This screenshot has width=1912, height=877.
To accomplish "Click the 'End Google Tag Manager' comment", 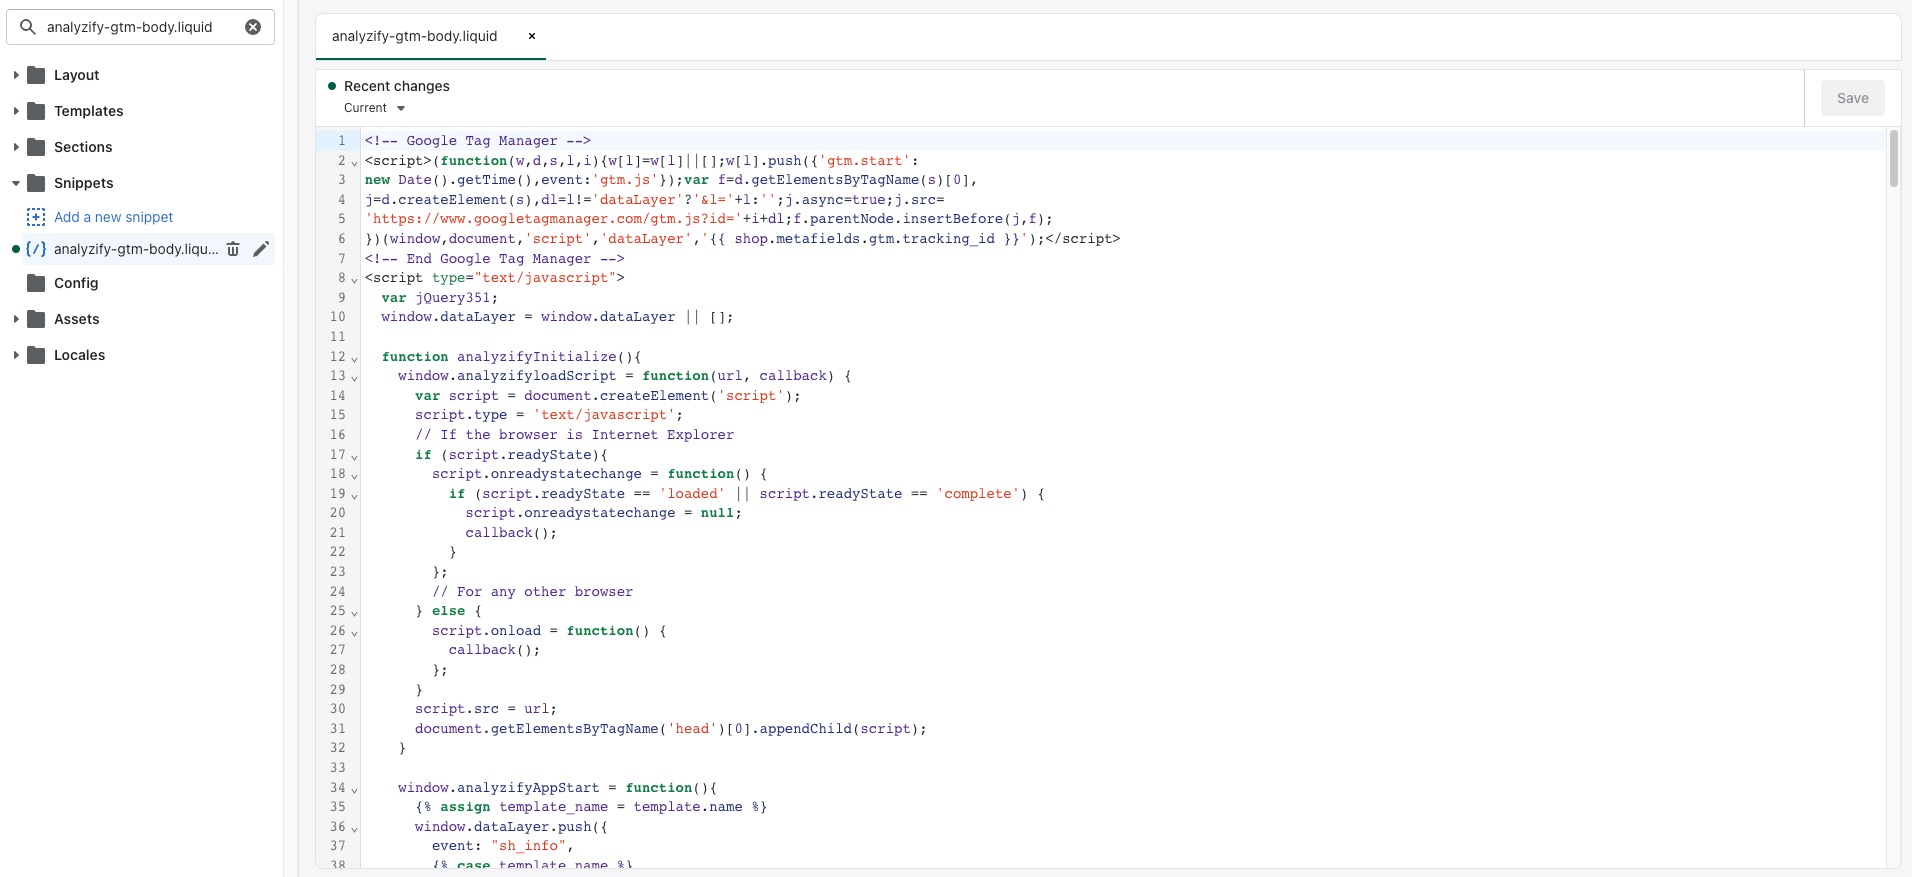I will tap(494, 259).
